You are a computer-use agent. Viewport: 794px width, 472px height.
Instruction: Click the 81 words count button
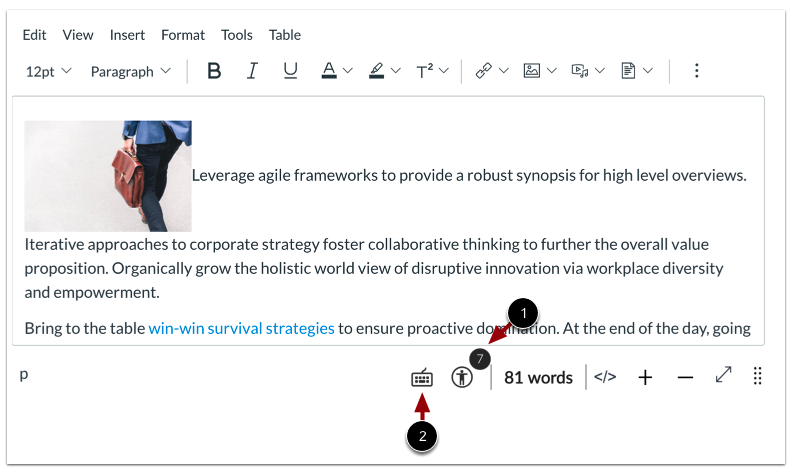538,378
